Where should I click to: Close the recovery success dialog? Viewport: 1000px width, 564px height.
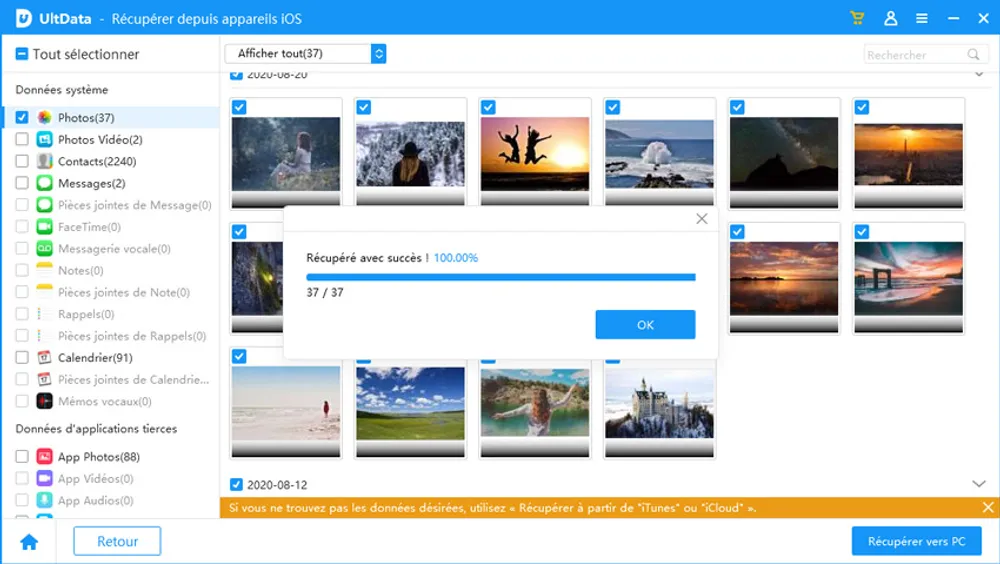701,219
